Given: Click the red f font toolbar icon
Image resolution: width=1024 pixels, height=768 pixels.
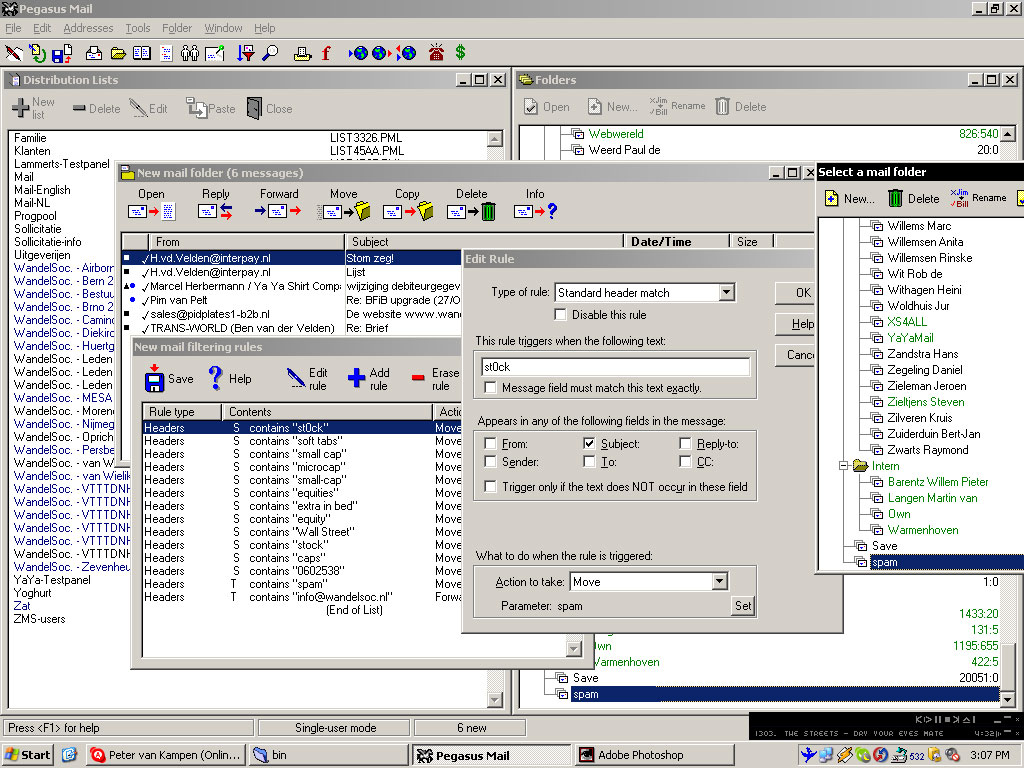Looking at the screenshot, I should [326, 53].
